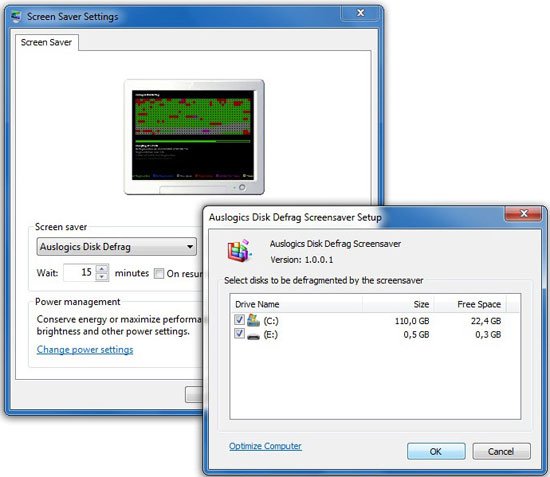Click the Wait minutes input field
The width and height of the screenshot is (550, 477).
pos(80,273)
